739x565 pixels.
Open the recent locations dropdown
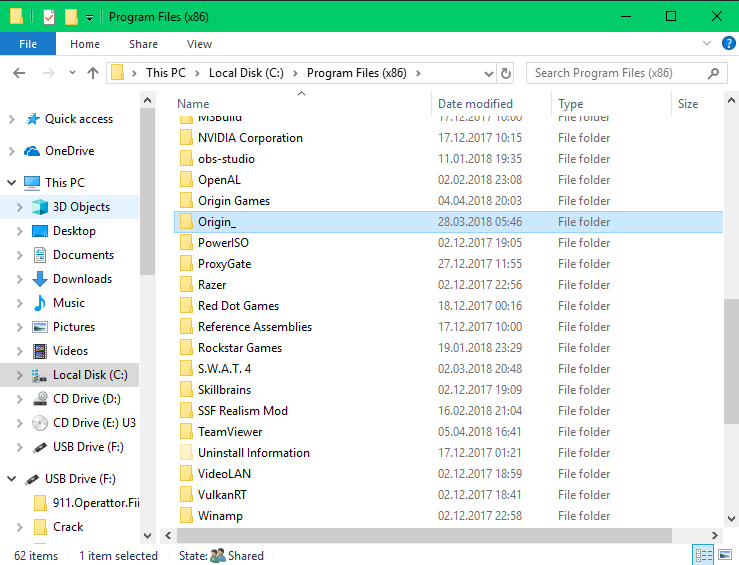click(x=72, y=73)
